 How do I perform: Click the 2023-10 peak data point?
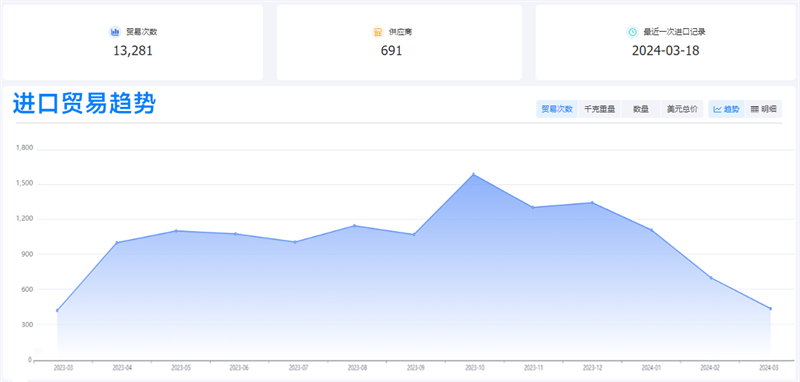pos(473,174)
